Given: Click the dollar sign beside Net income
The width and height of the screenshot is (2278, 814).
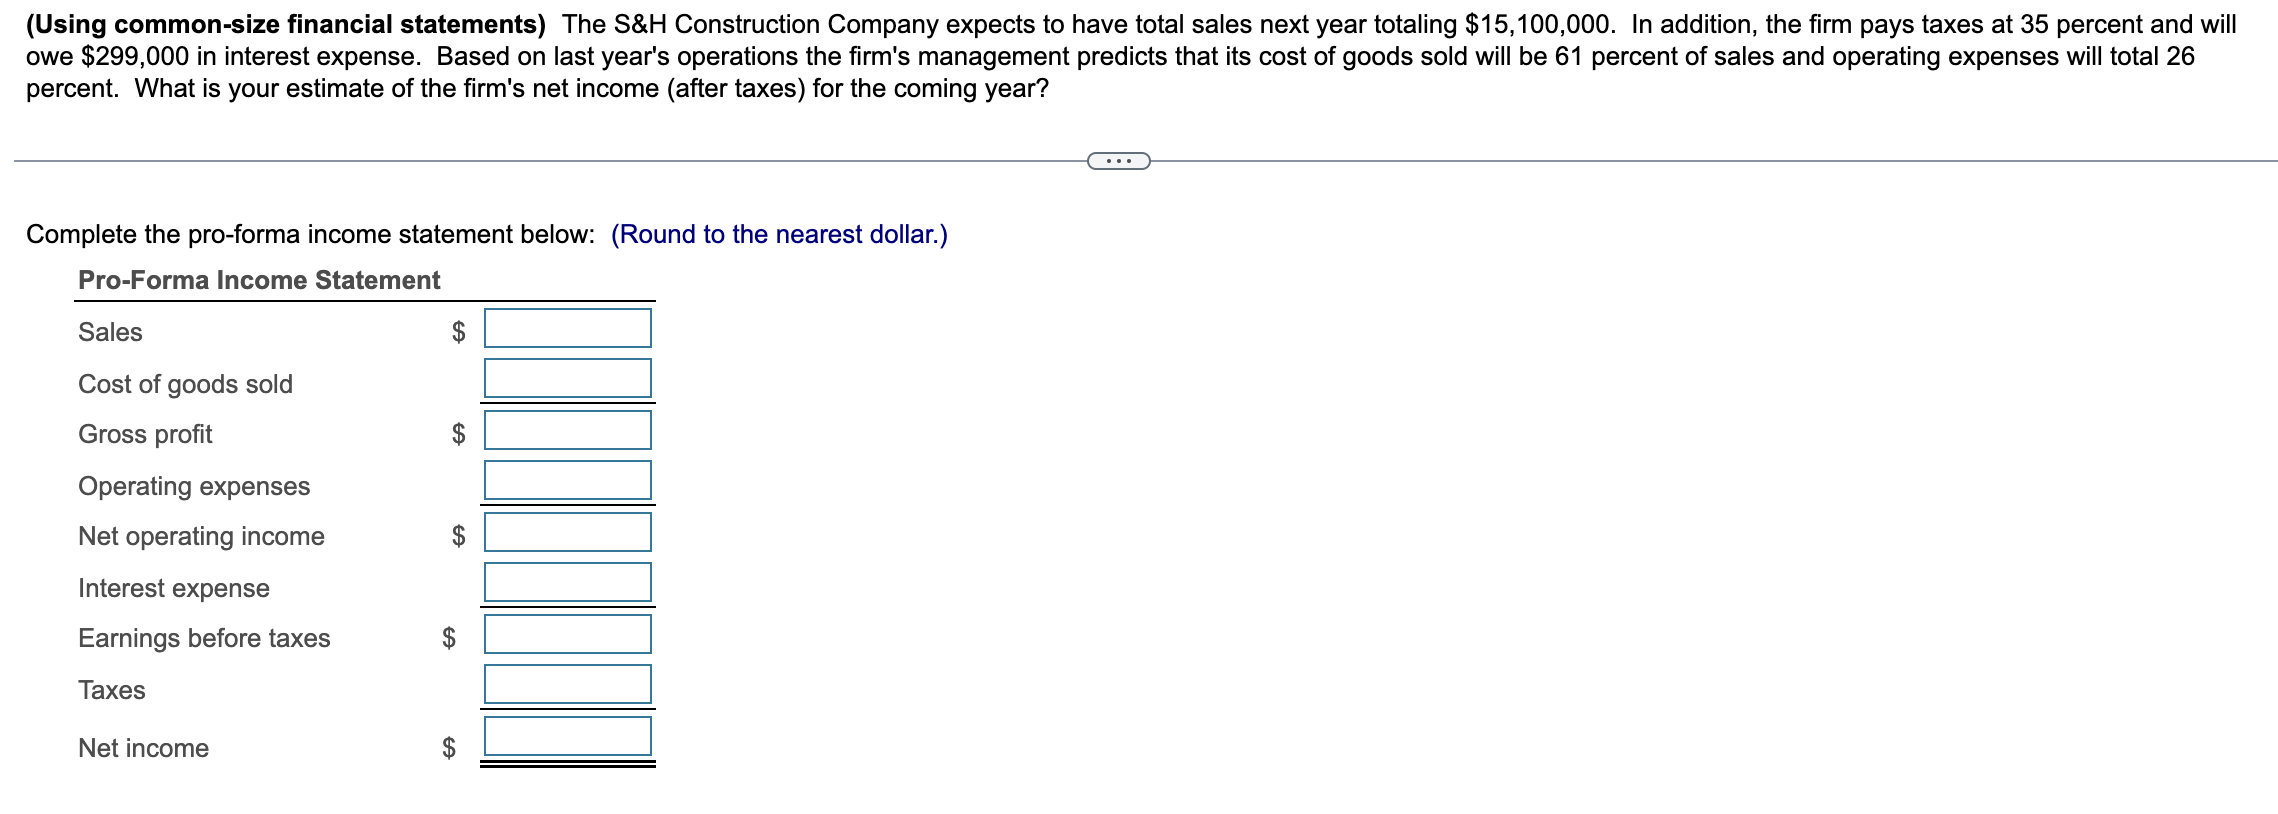Looking at the screenshot, I should pos(448,747).
